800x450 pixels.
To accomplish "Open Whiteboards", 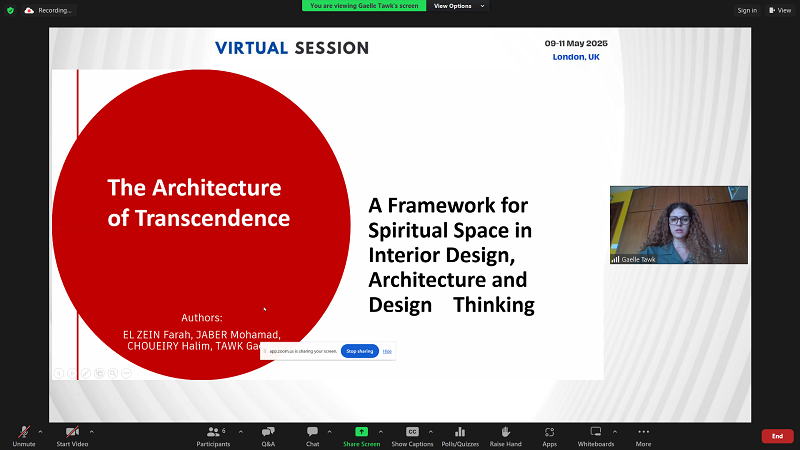I will coord(596,435).
